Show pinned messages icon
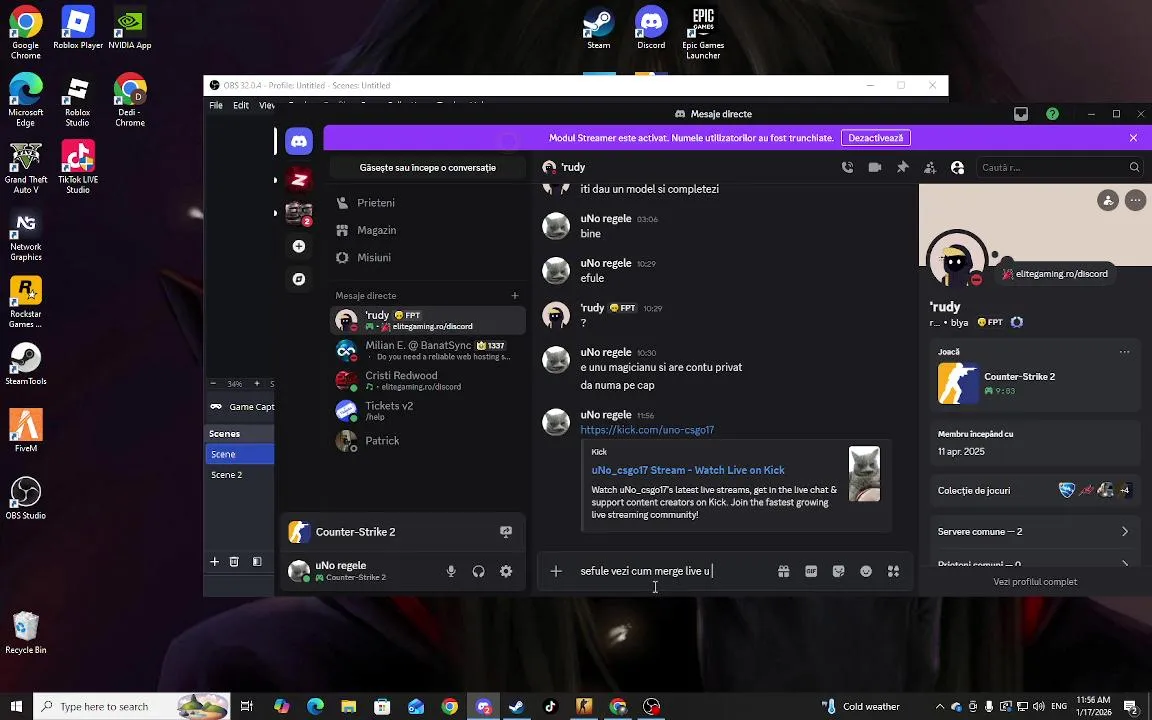This screenshot has width=1152, height=720. point(902,168)
